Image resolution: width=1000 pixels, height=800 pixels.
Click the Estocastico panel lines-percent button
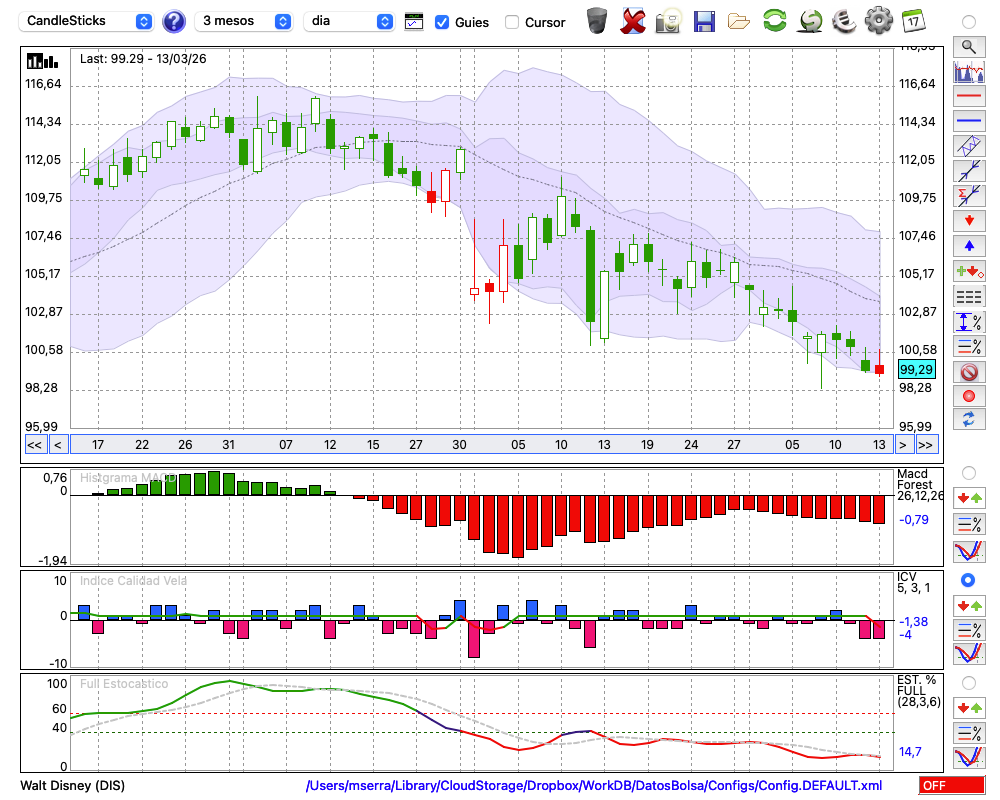tap(969, 733)
